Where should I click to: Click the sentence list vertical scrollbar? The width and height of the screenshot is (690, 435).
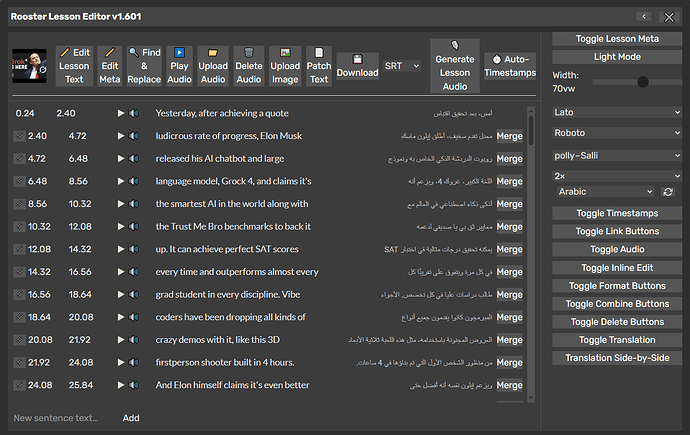pyautogui.click(x=531, y=254)
